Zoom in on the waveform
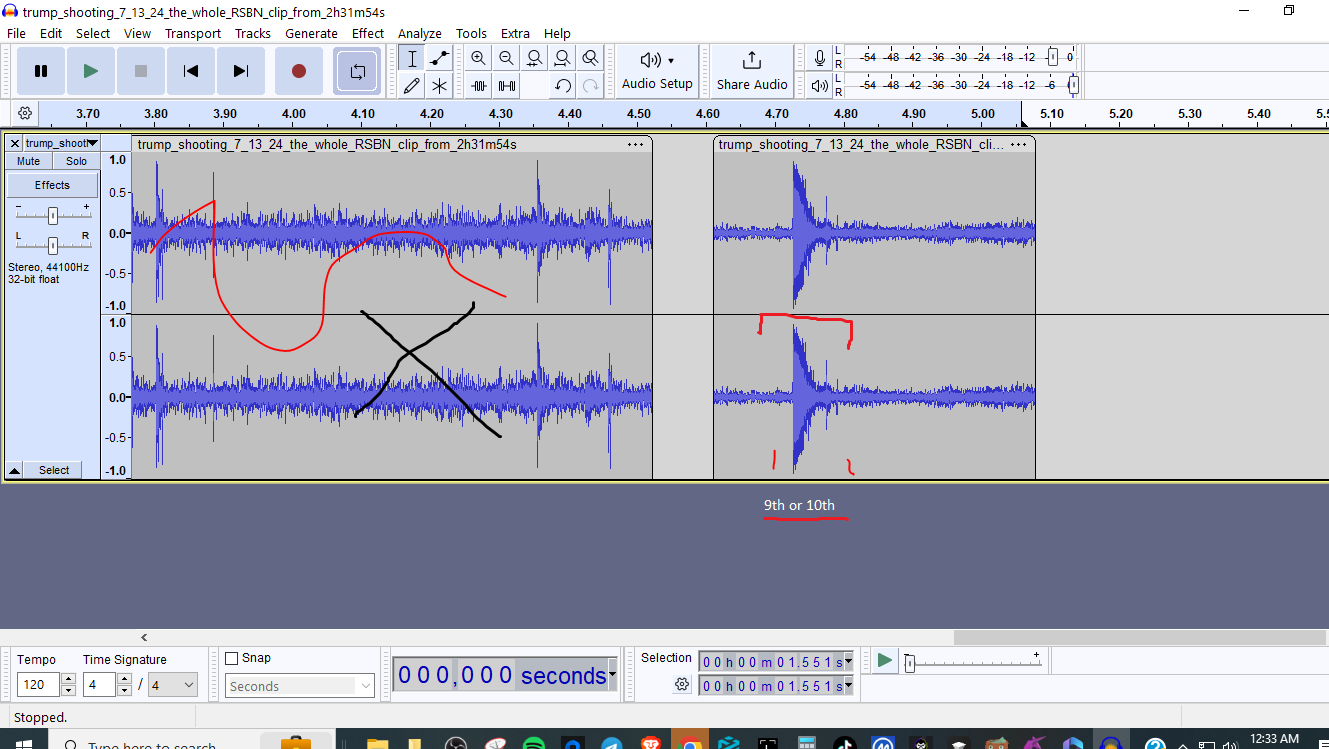 click(x=479, y=58)
